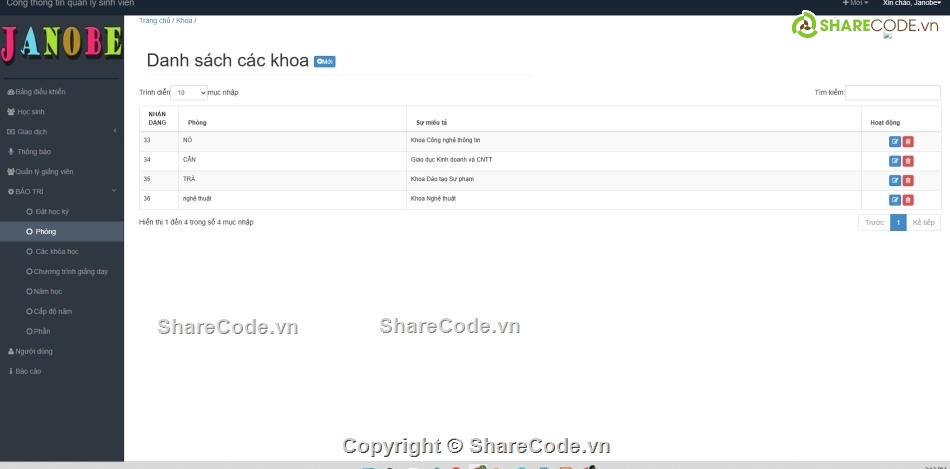Sort table by Phòng column header
The image size is (950, 469).
[x=197, y=122]
